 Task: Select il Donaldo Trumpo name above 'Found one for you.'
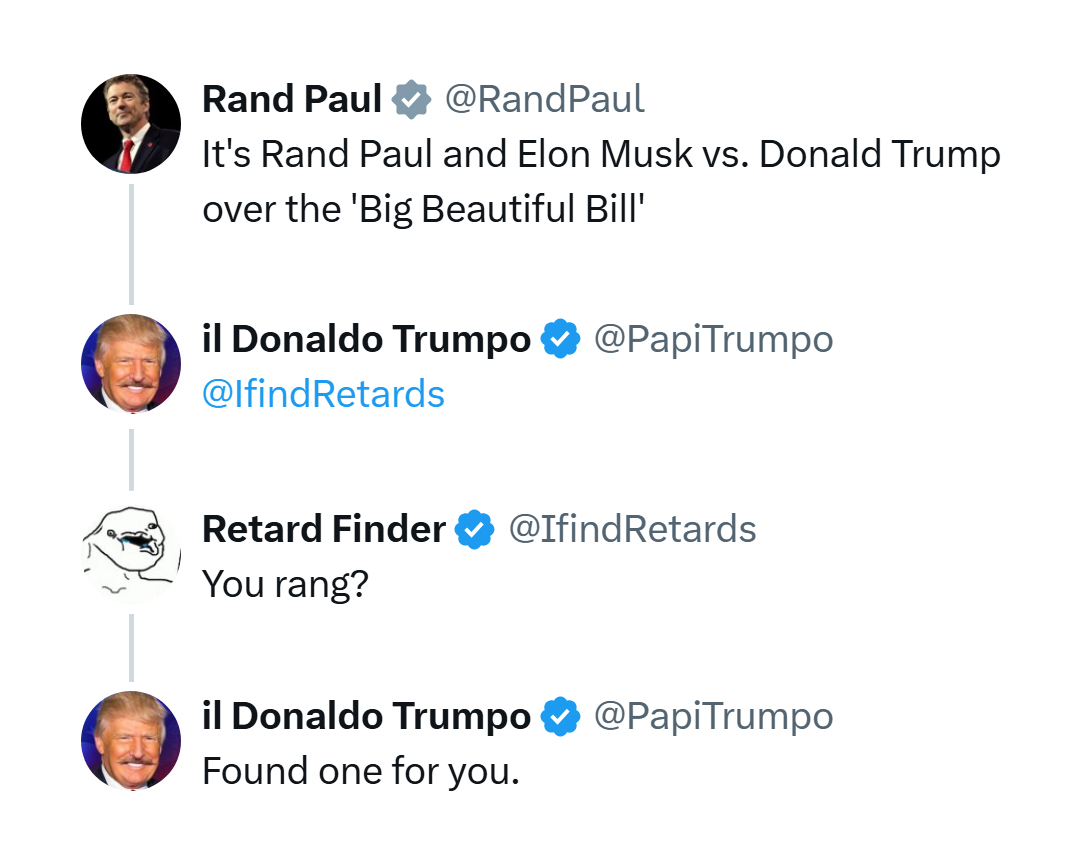(x=367, y=716)
